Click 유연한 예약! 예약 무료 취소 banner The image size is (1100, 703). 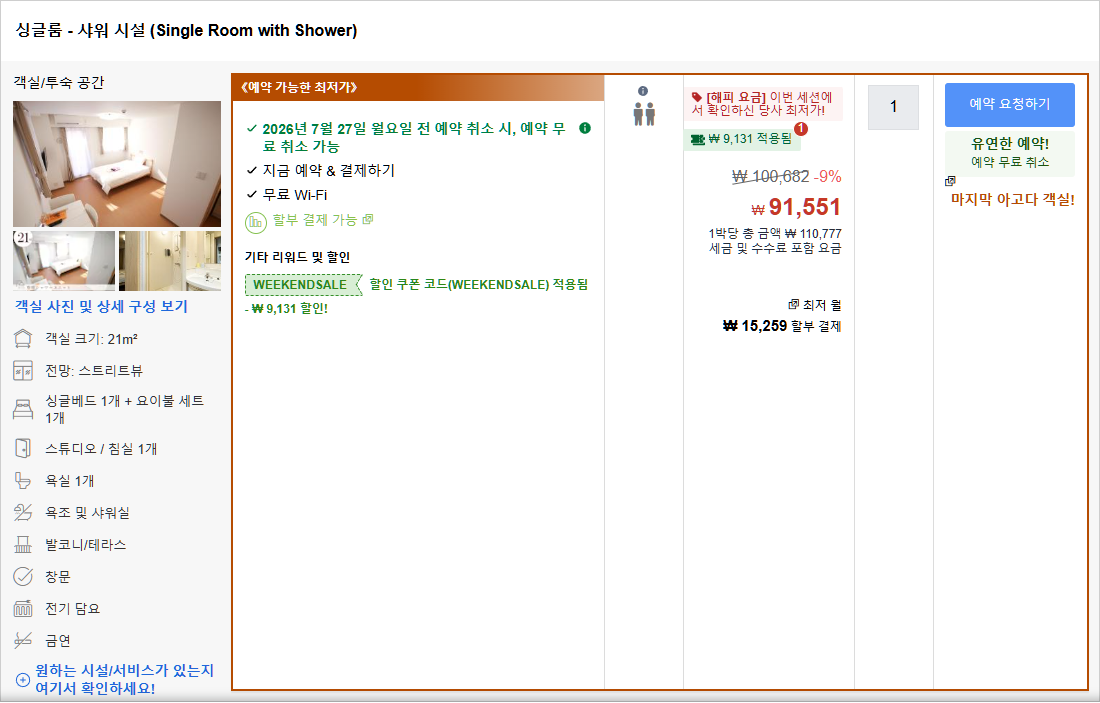tap(1010, 153)
